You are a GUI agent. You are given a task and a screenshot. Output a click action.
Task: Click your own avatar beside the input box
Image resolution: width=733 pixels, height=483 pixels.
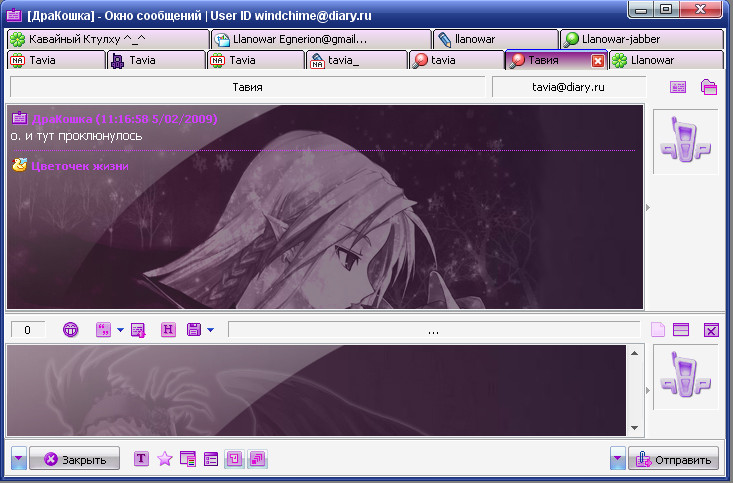(685, 377)
